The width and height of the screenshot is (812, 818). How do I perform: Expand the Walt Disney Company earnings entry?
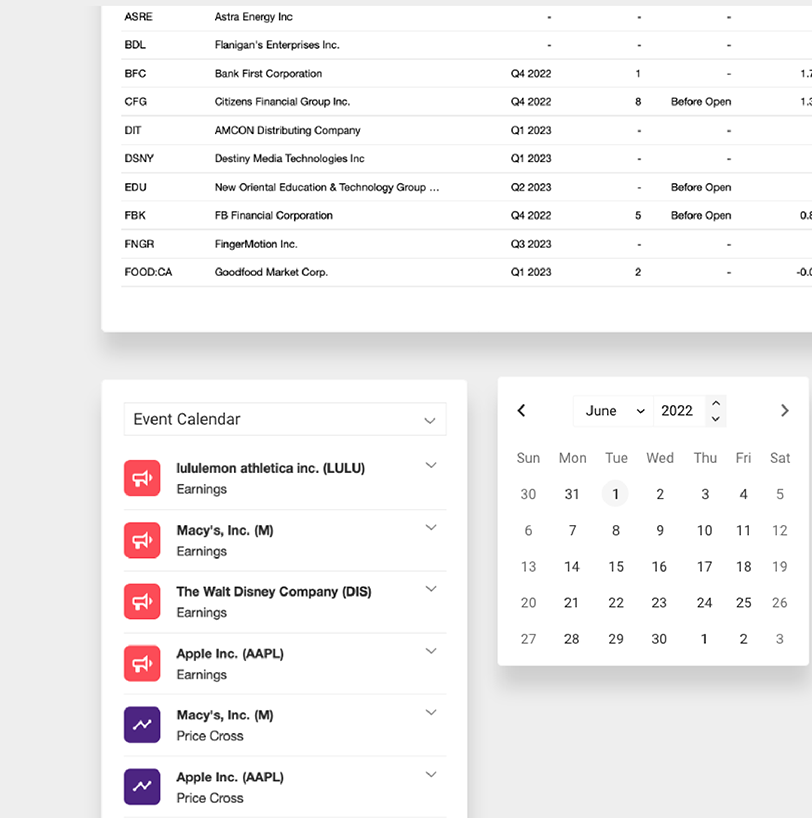tap(431, 589)
